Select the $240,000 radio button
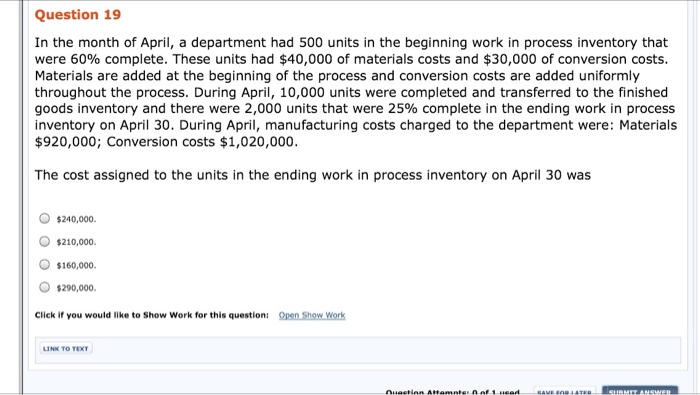This screenshot has height=395, width=700. click(44, 218)
